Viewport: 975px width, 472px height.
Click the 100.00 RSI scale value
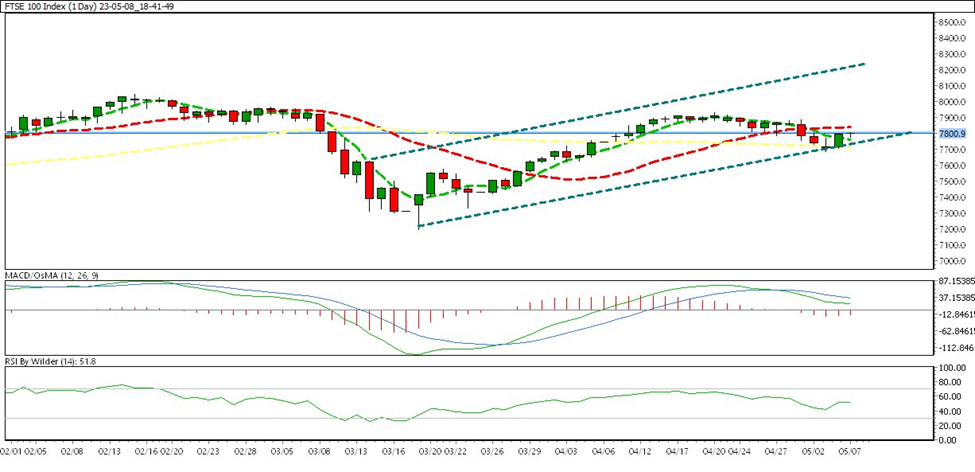click(952, 368)
